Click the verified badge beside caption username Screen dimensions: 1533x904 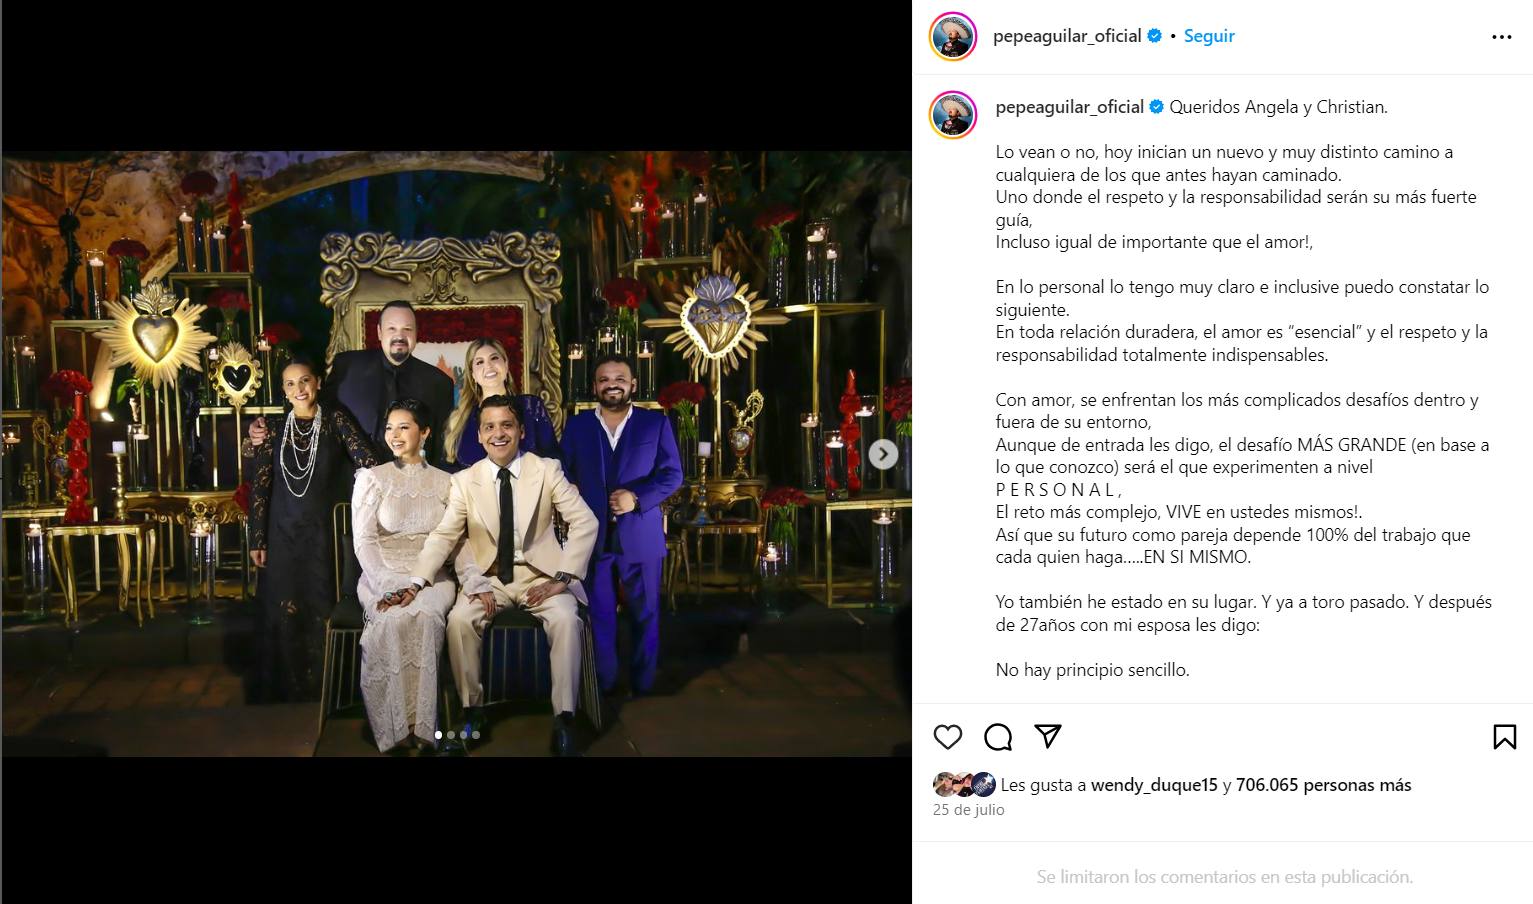[x=1156, y=107]
